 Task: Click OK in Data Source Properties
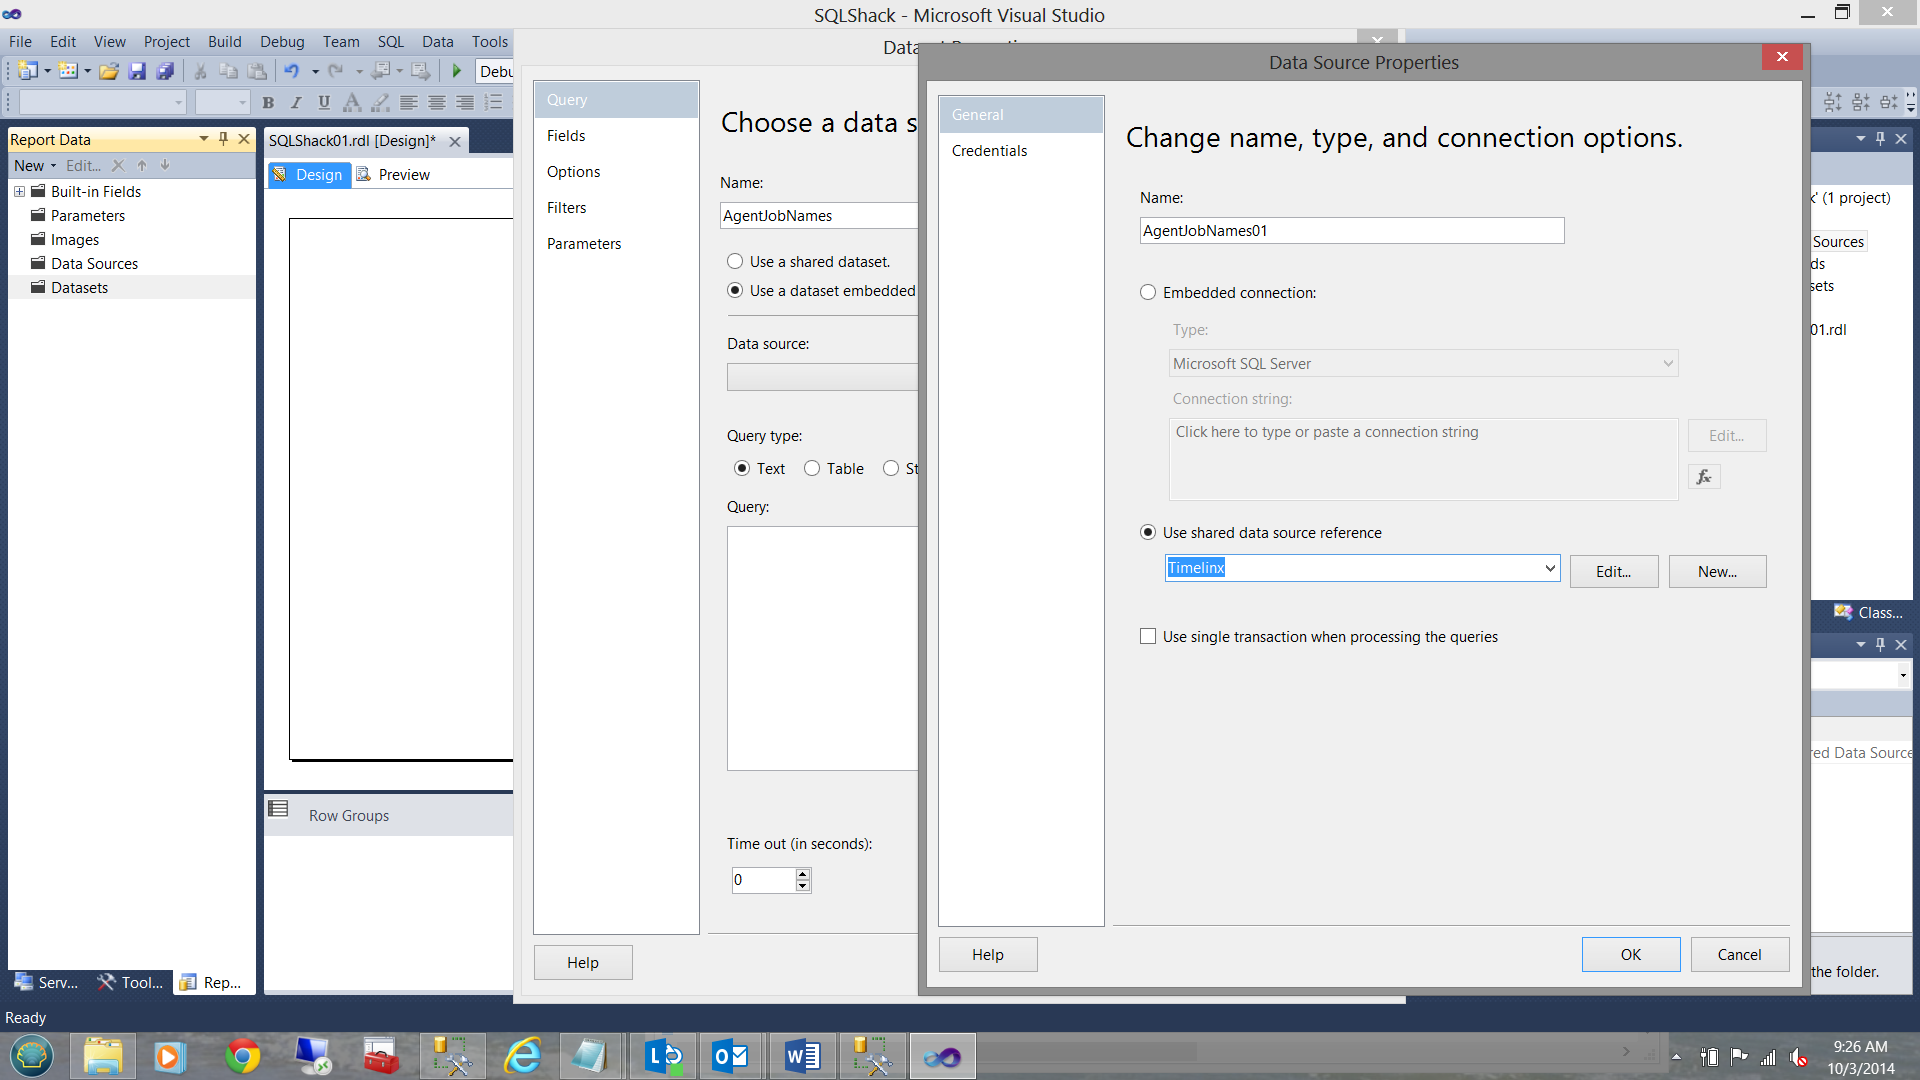[x=1630, y=955]
